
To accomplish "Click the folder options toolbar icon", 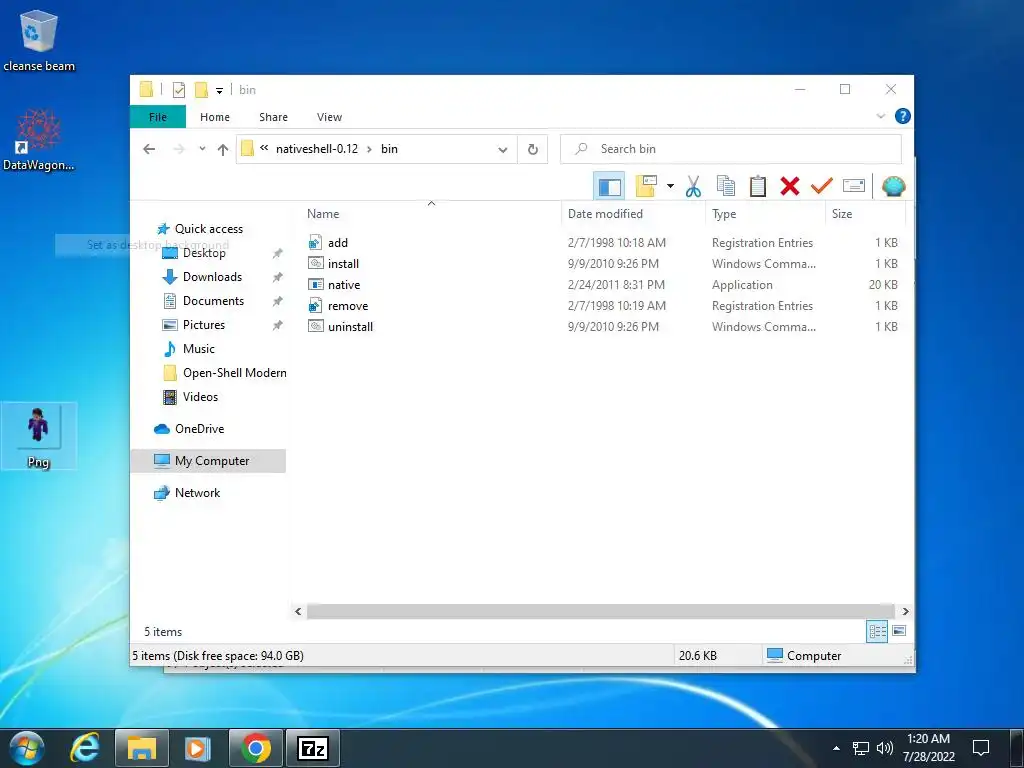I will click(x=646, y=186).
